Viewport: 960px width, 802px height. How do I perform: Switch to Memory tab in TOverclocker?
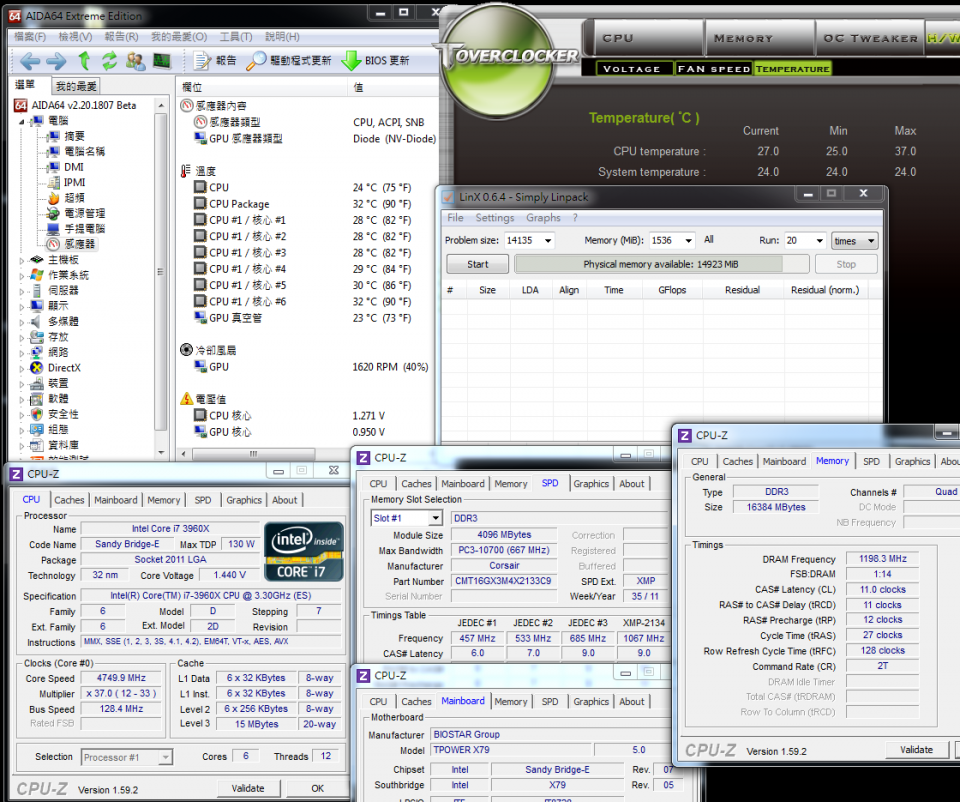(743, 38)
